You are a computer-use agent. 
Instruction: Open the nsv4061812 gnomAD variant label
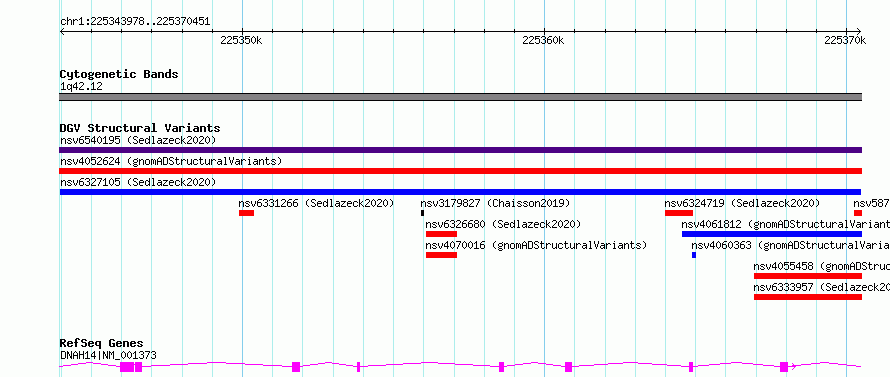tap(786, 224)
